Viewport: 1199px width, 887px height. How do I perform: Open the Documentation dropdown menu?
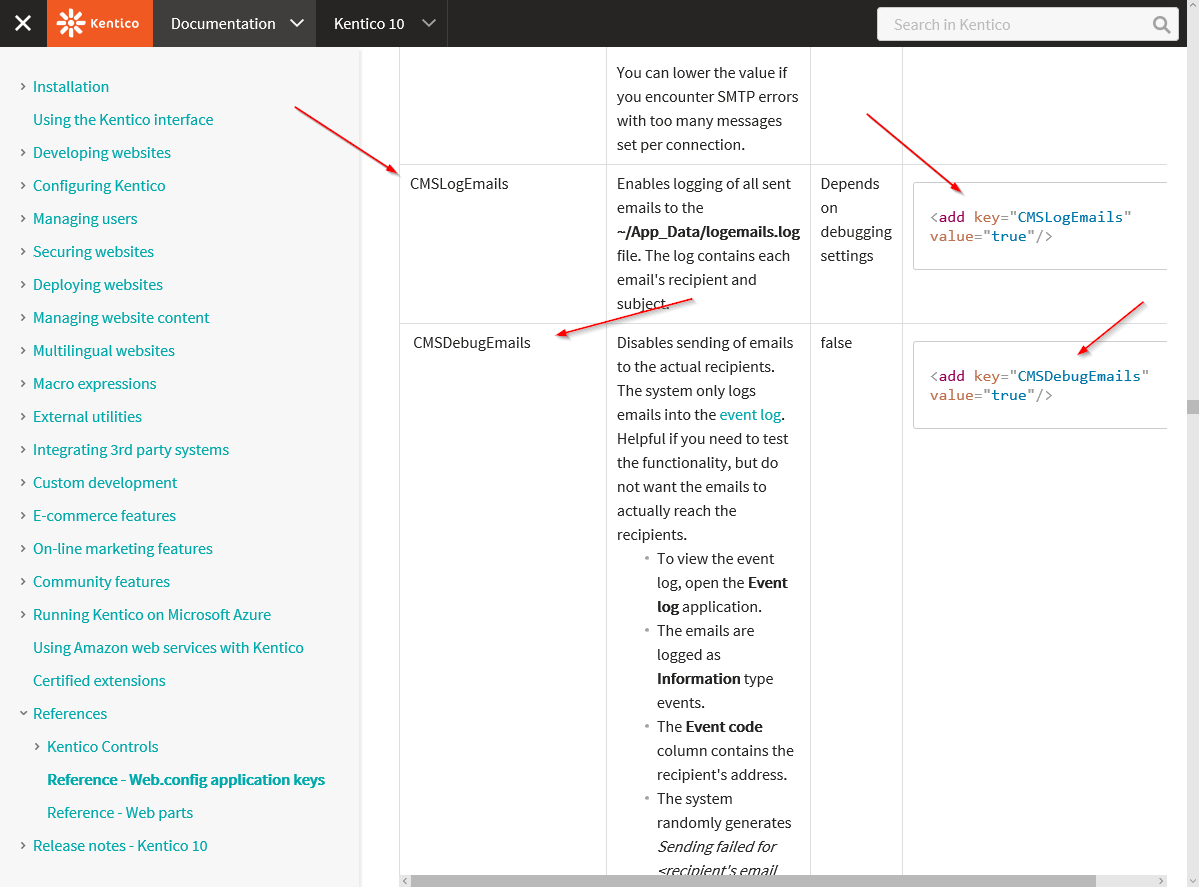pyautogui.click(x=234, y=22)
